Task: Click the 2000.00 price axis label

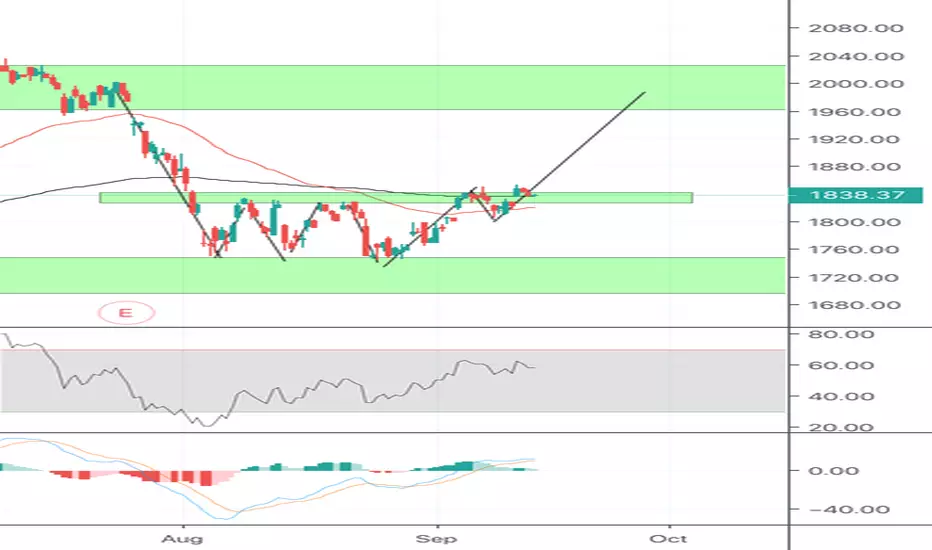Action: pos(856,84)
